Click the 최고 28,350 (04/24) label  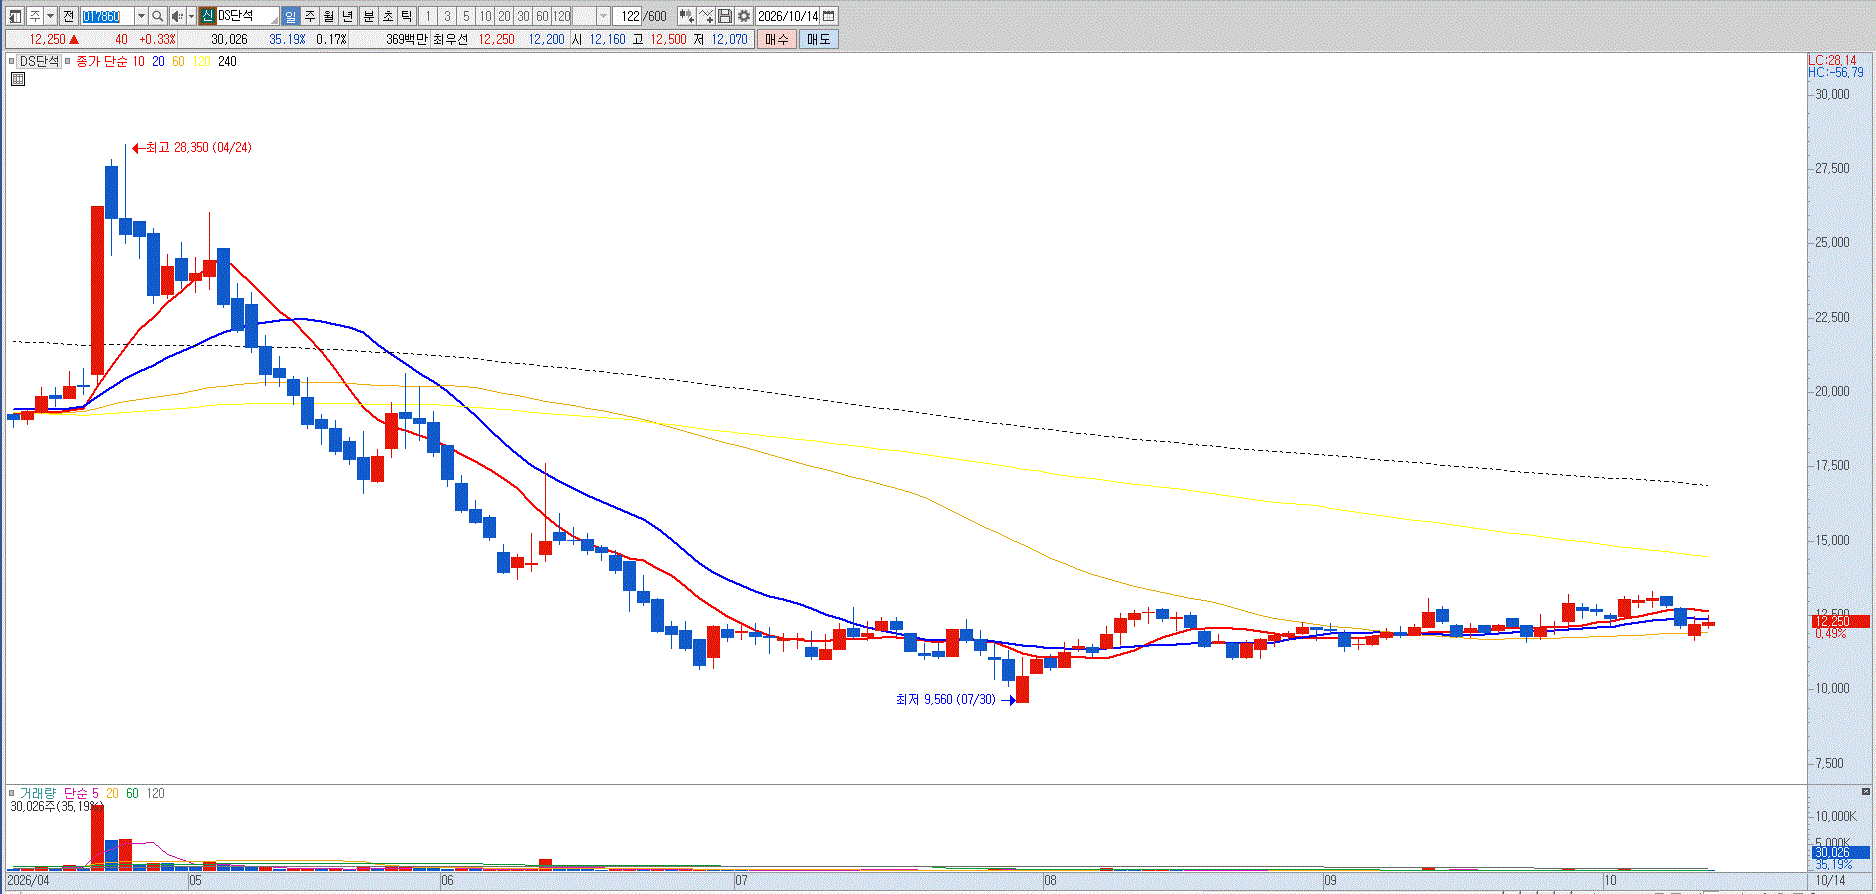pos(199,147)
